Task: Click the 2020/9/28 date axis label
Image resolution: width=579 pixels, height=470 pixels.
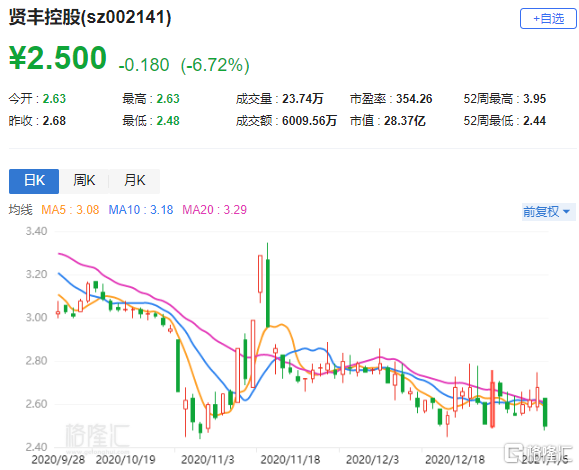Action: [x=58, y=460]
